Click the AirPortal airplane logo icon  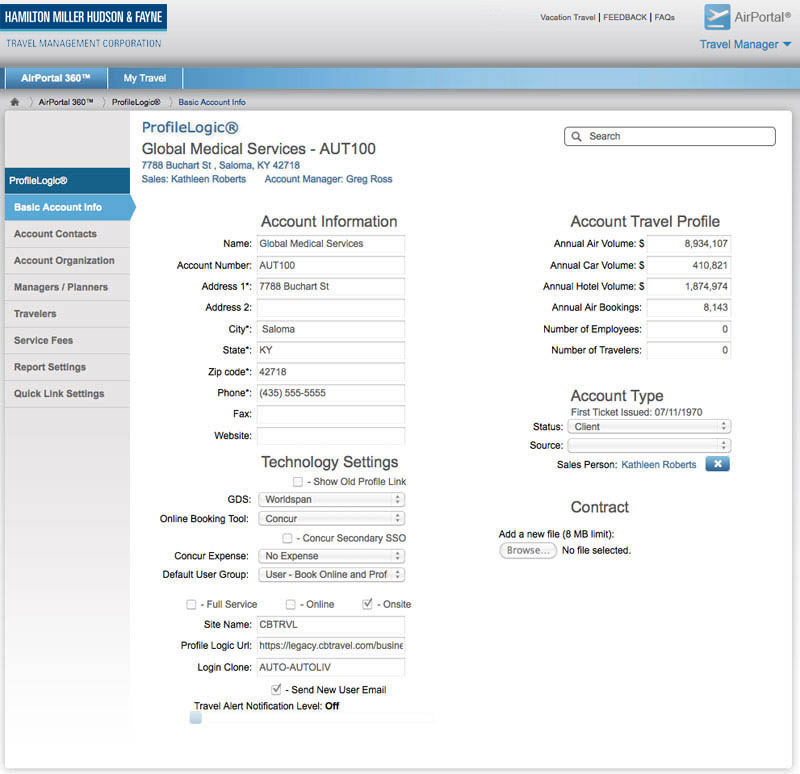coord(717,17)
